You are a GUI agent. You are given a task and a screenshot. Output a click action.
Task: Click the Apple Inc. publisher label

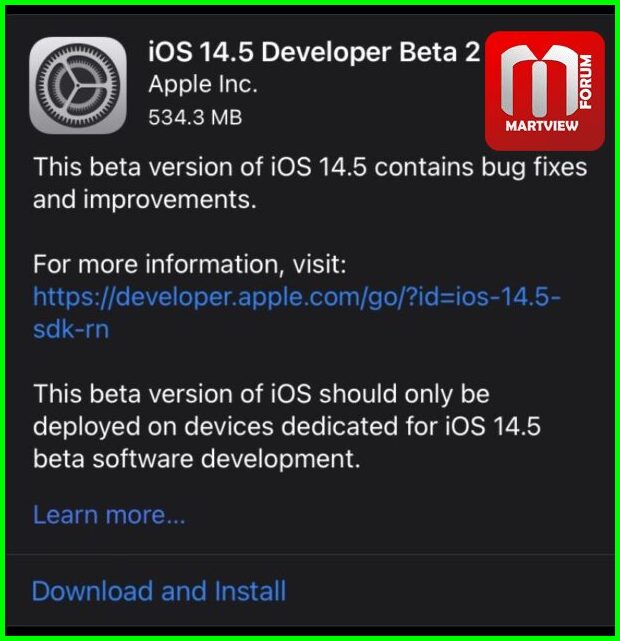[203, 85]
